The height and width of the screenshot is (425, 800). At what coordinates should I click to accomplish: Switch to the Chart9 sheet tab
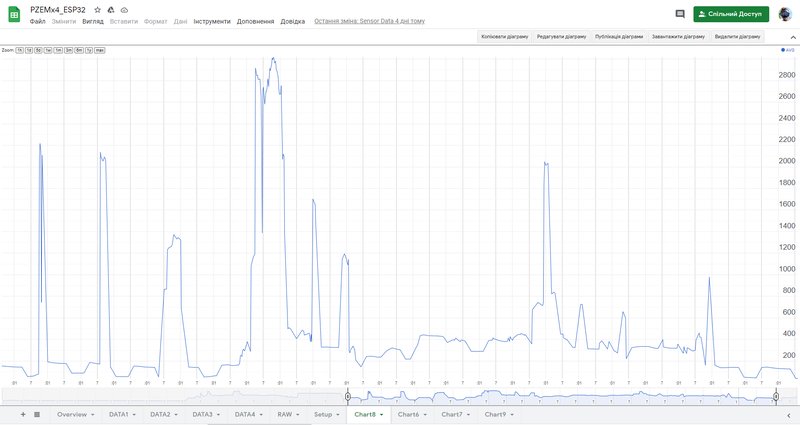click(495, 414)
